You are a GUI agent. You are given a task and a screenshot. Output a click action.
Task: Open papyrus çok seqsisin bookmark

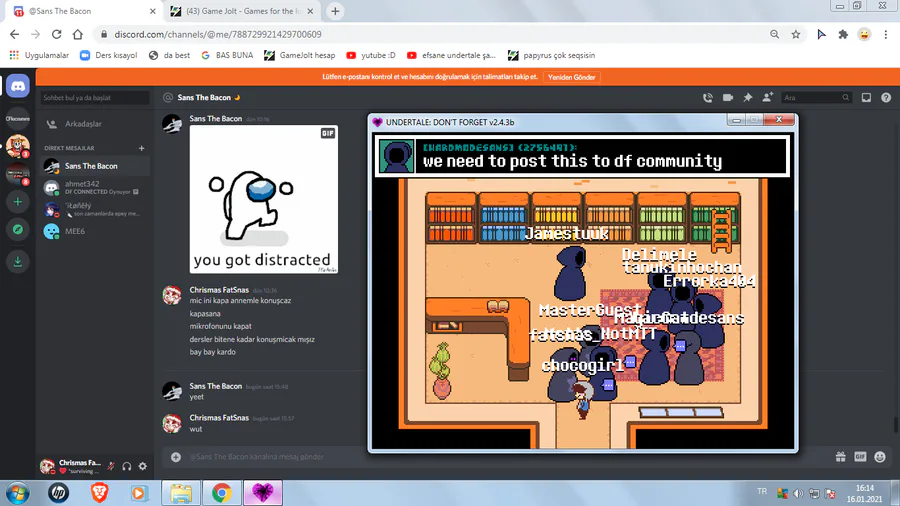[x=552, y=55]
